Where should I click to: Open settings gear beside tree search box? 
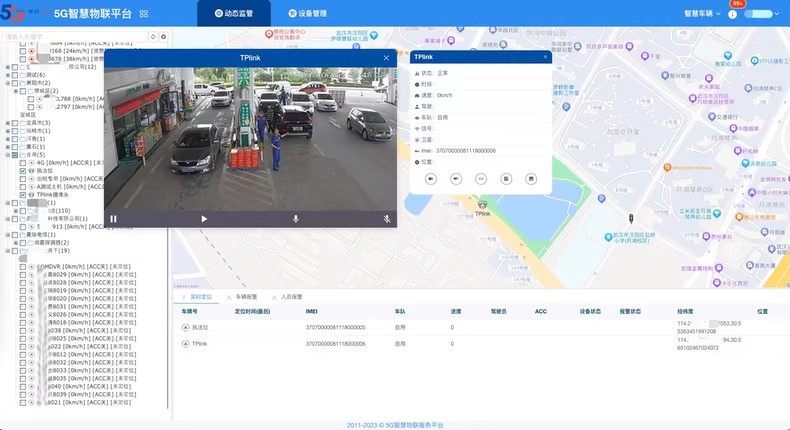pos(164,37)
